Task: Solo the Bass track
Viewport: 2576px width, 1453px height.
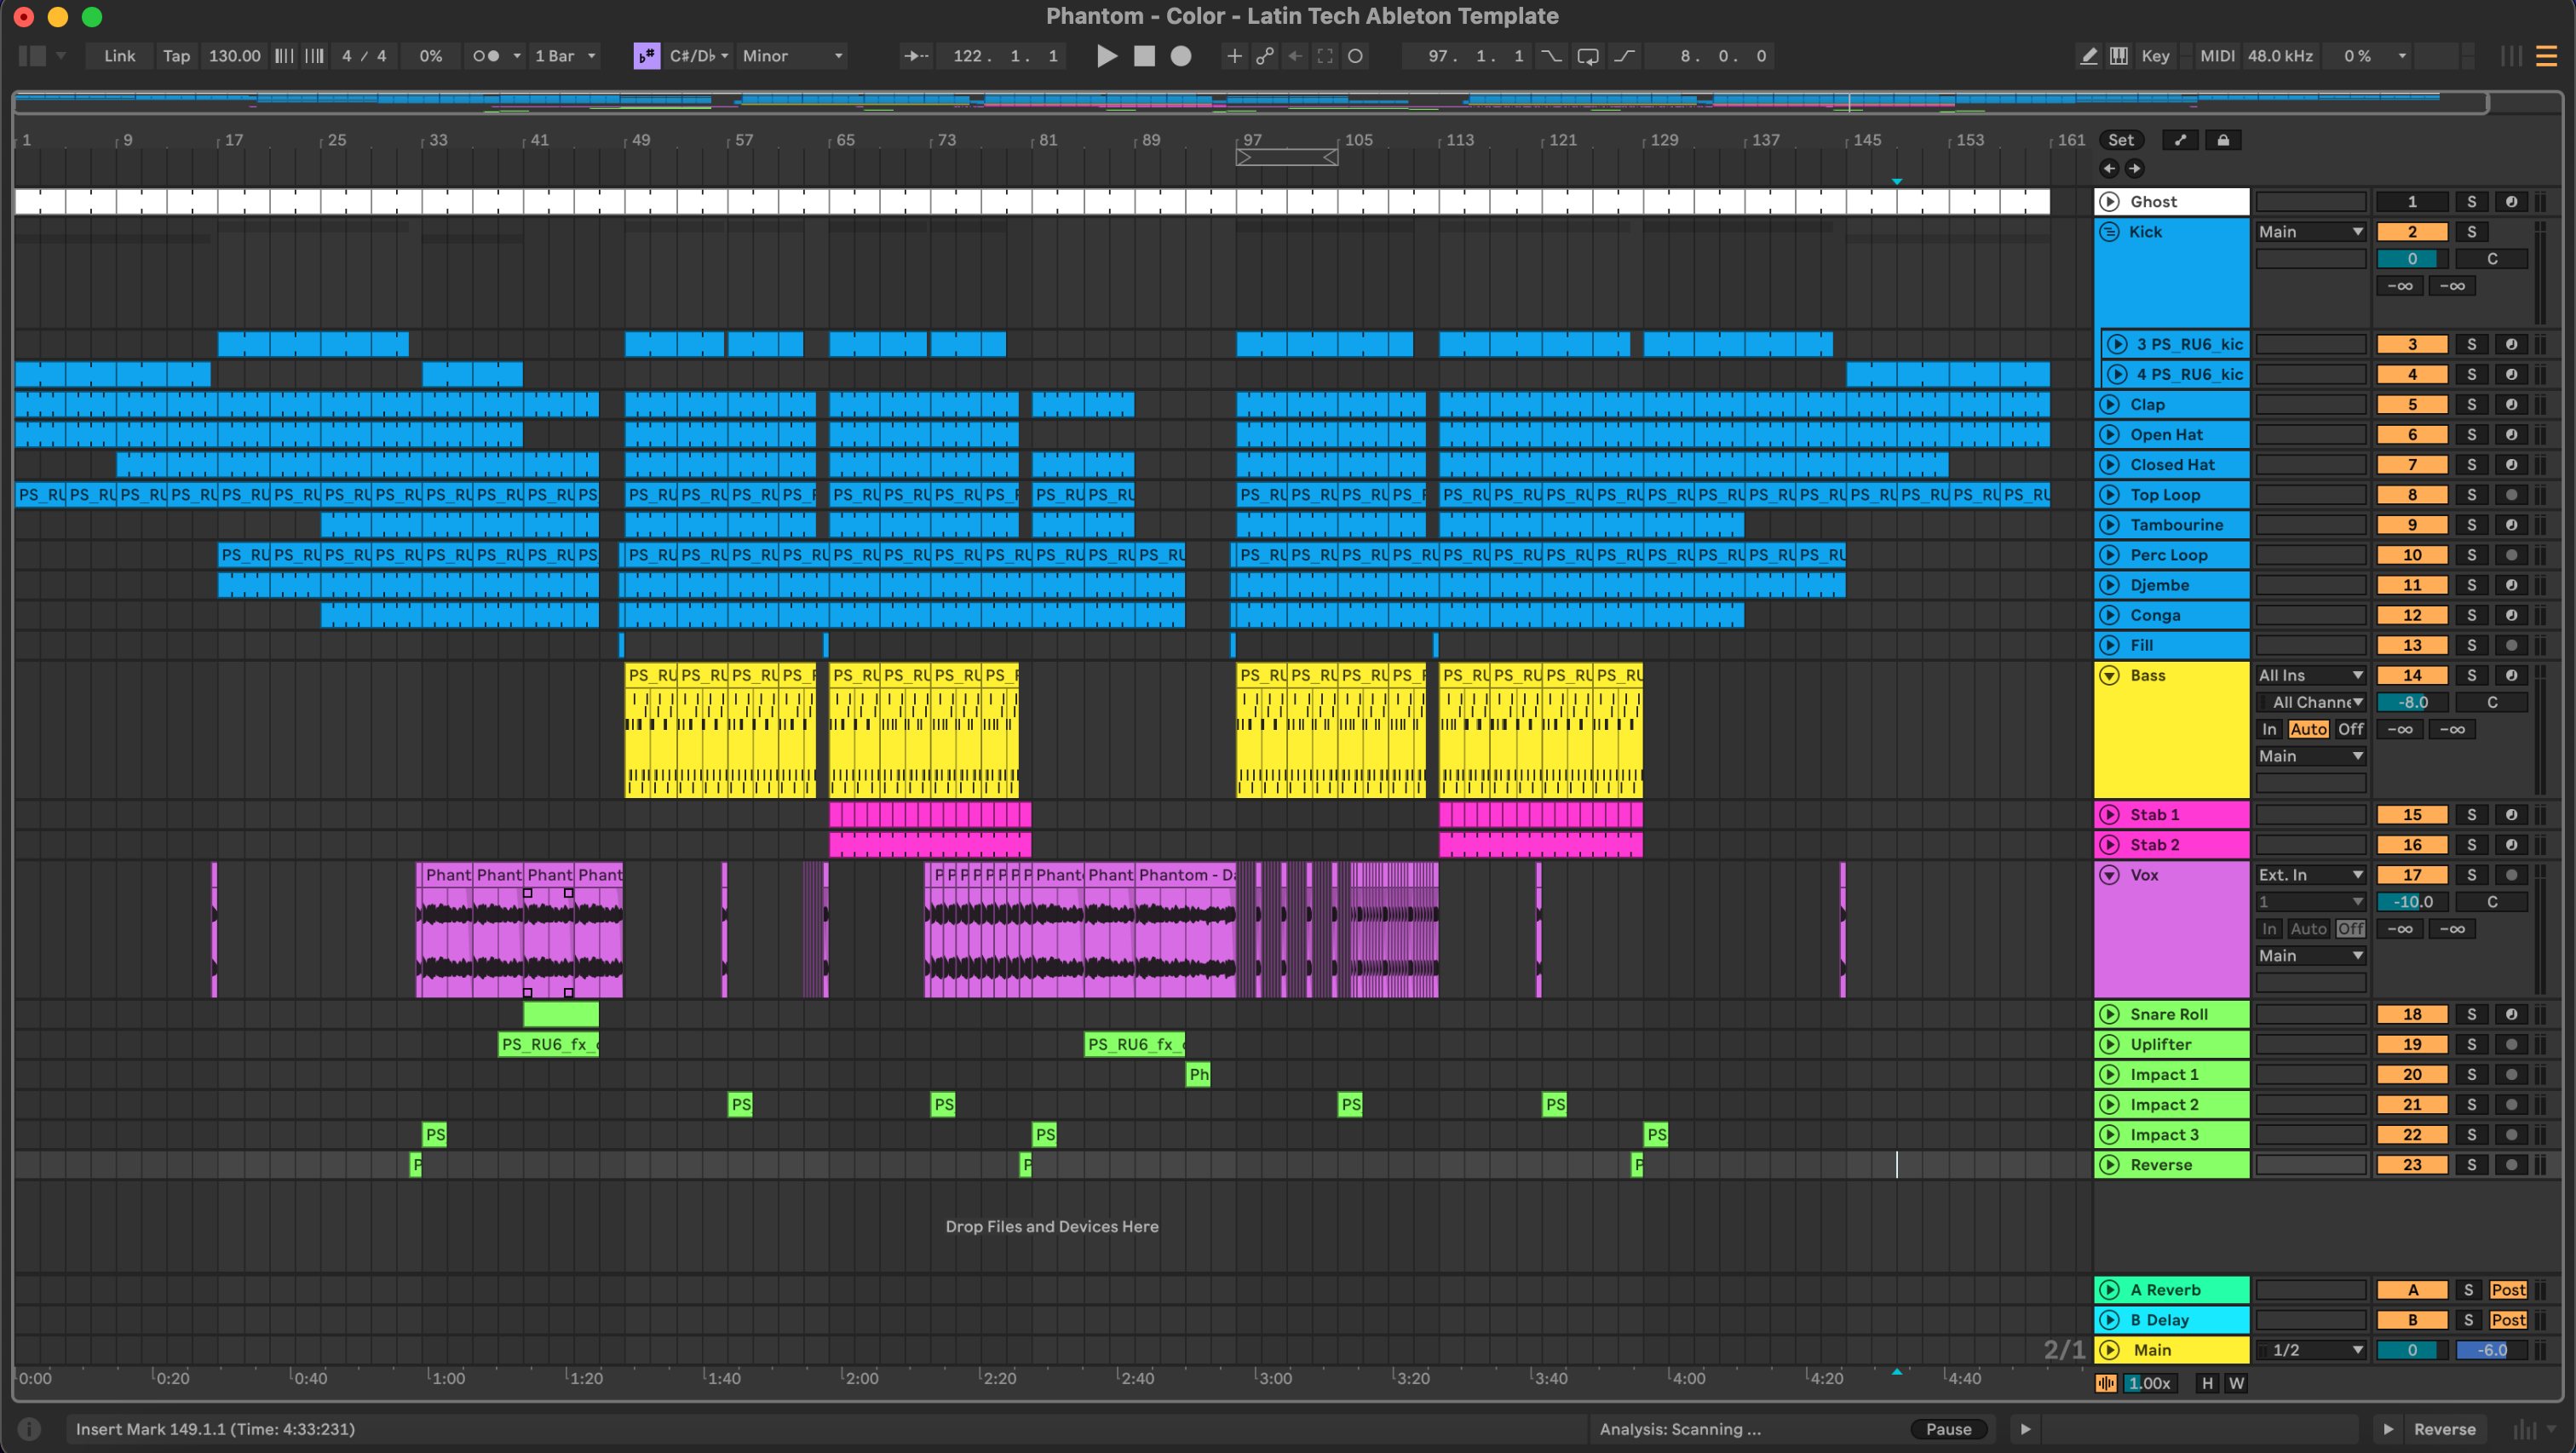Action: point(2471,675)
